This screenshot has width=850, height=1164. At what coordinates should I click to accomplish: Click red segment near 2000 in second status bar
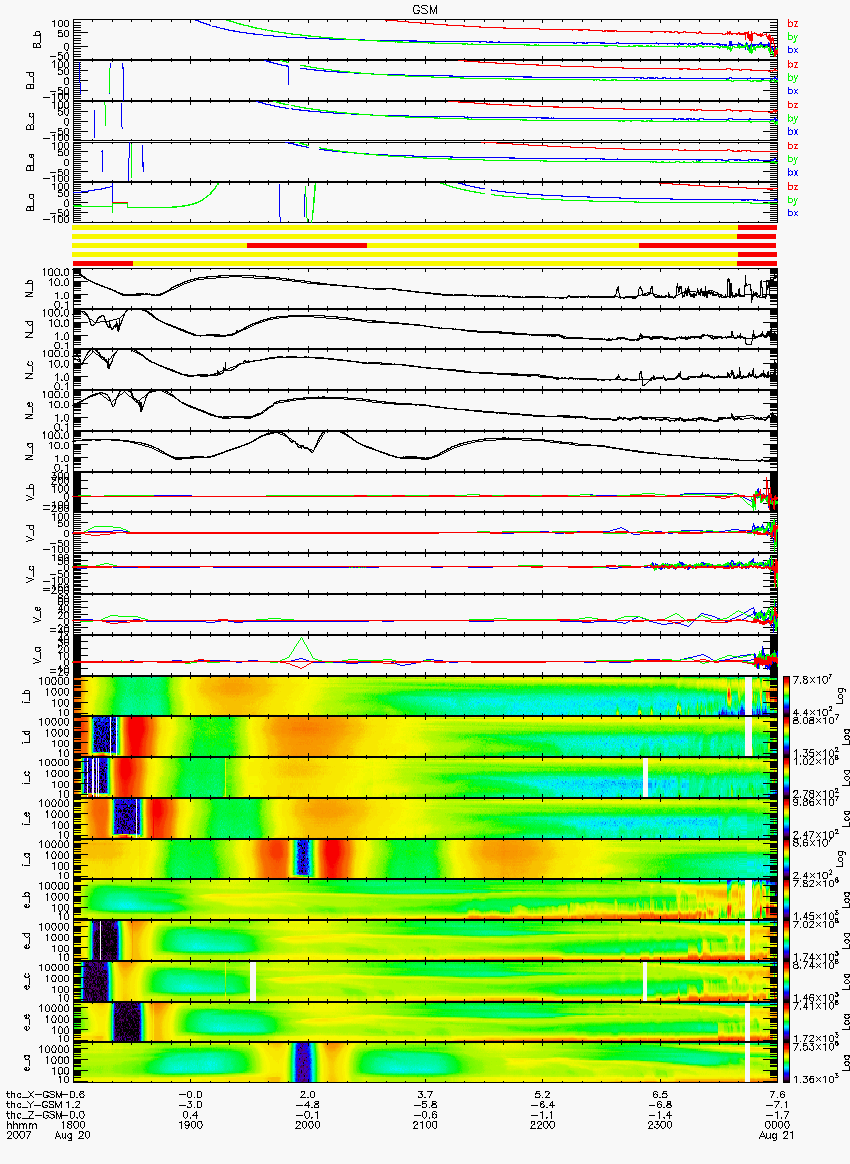pyautogui.click(x=307, y=245)
